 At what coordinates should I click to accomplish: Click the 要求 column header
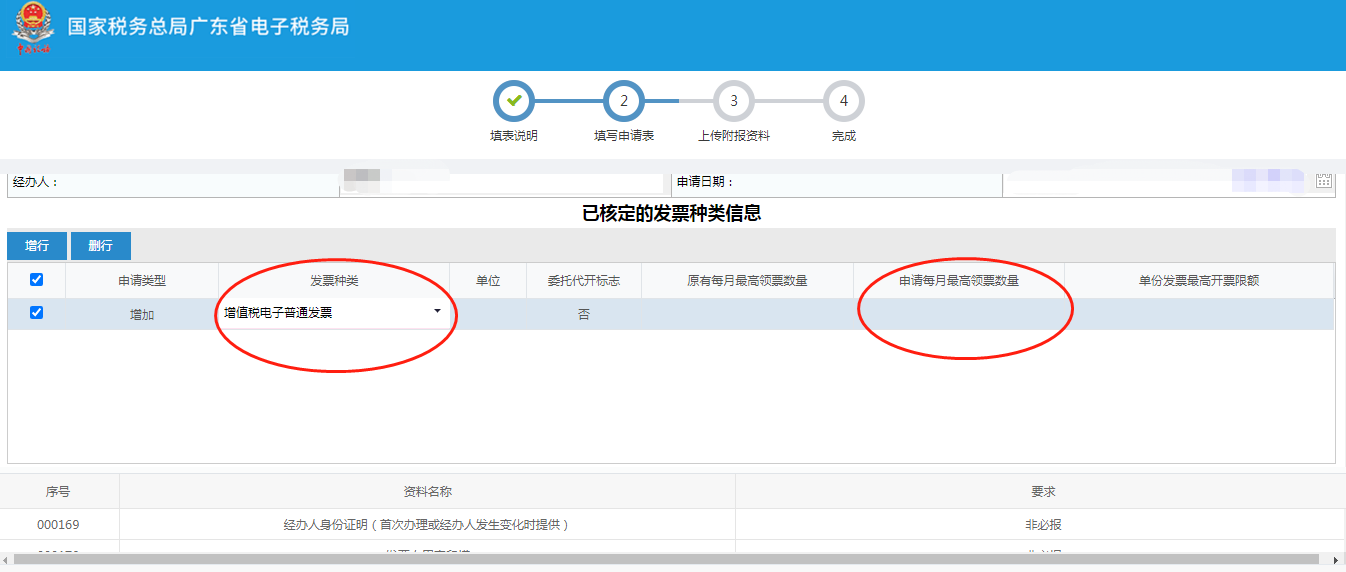[1043, 492]
